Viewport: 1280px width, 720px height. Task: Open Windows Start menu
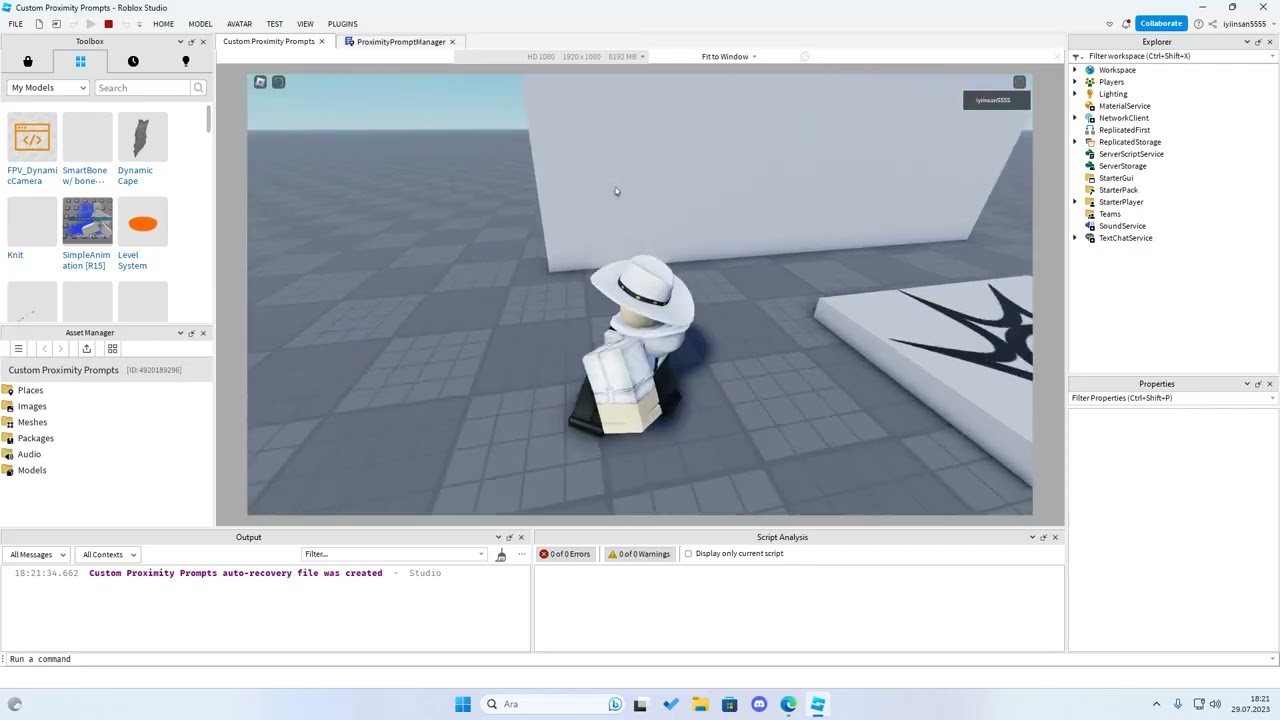click(x=462, y=704)
